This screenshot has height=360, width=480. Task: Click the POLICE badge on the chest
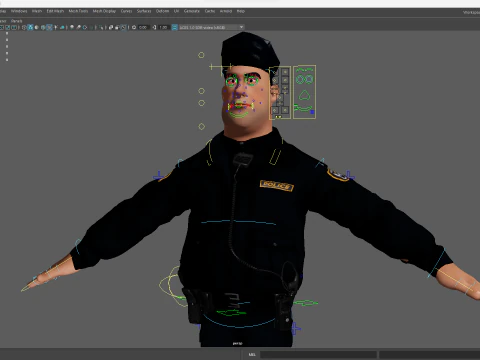pyautogui.click(x=277, y=186)
